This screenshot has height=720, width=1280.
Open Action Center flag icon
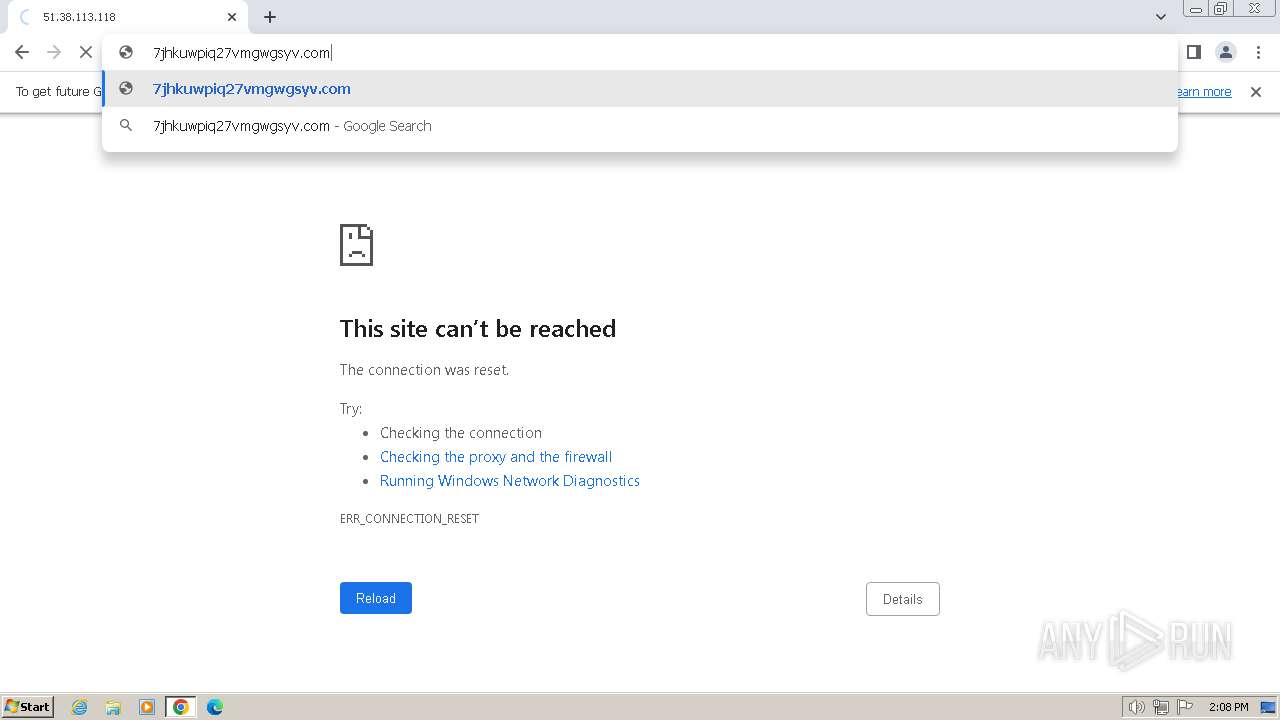1185,707
